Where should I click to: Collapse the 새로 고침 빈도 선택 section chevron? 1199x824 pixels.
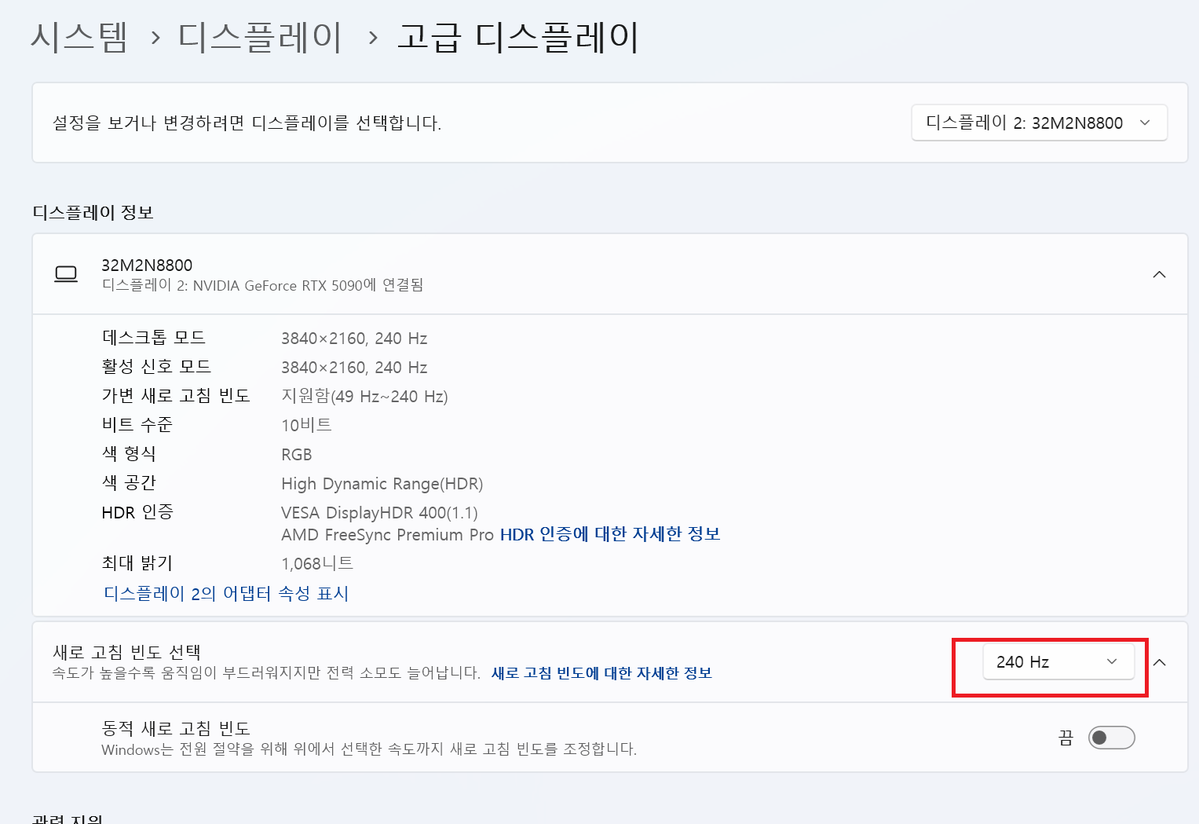coord(1159,663)
